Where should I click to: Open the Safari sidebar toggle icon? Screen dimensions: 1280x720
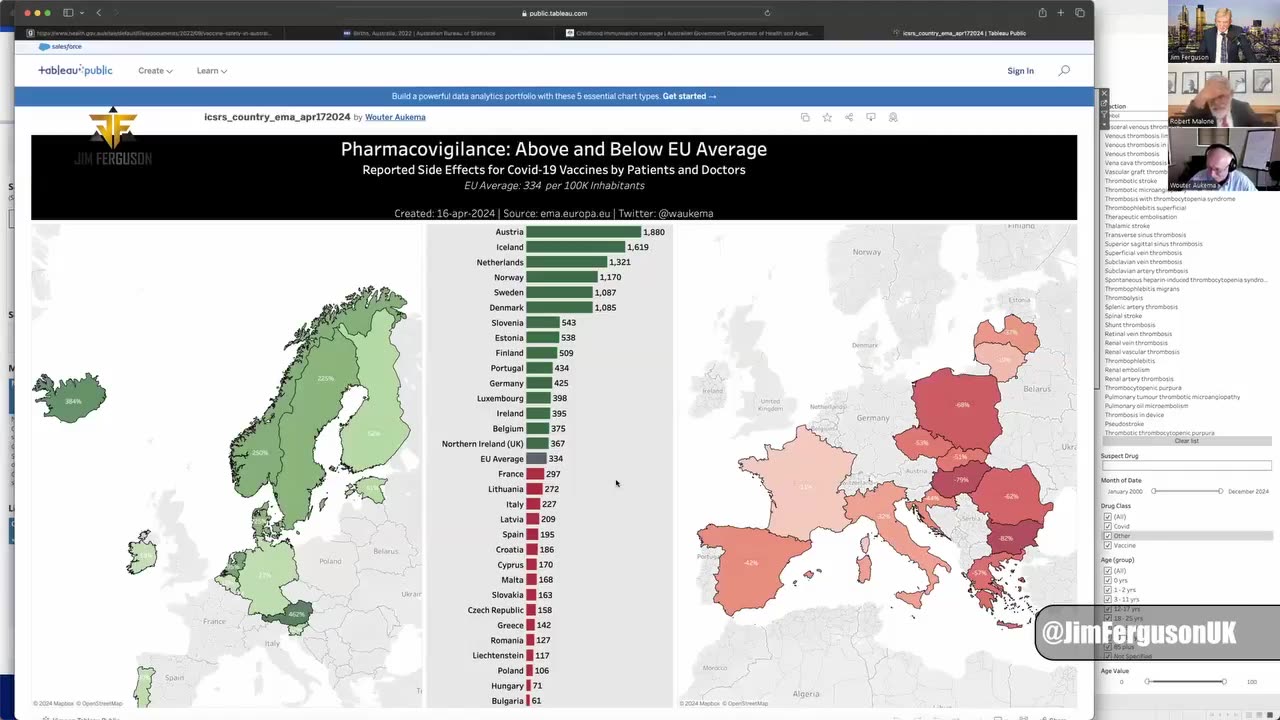coord(68,13)
